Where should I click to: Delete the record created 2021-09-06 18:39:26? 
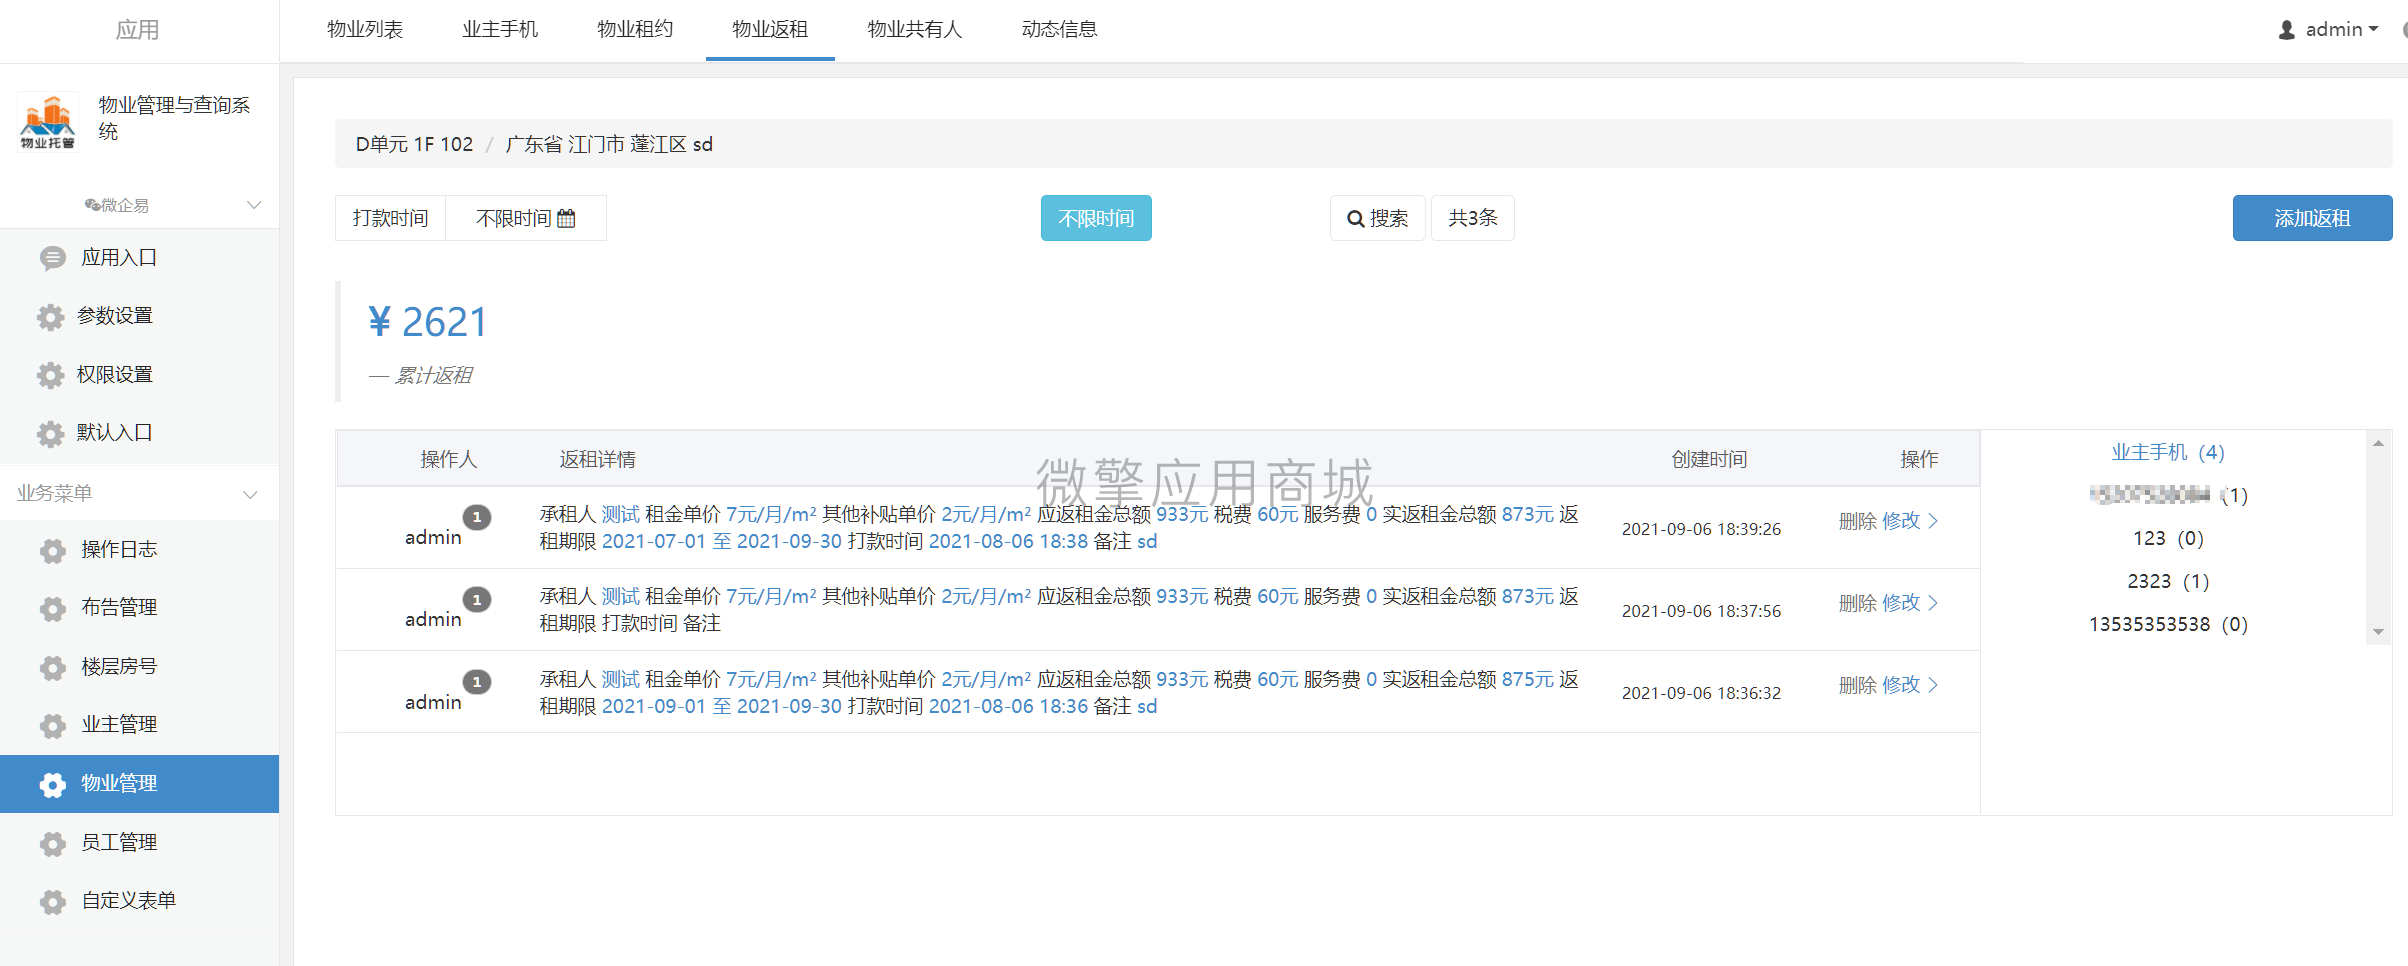point(1857,520)
